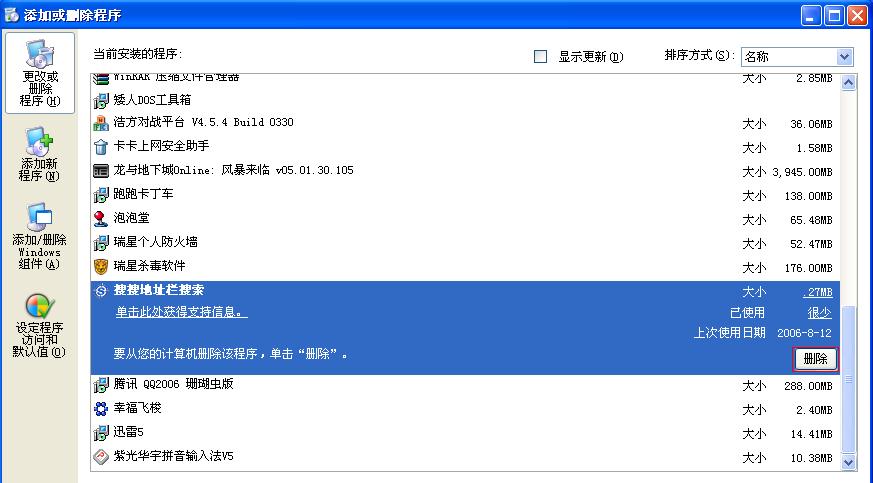Click the 删除 button

click(x=815, y=359)
